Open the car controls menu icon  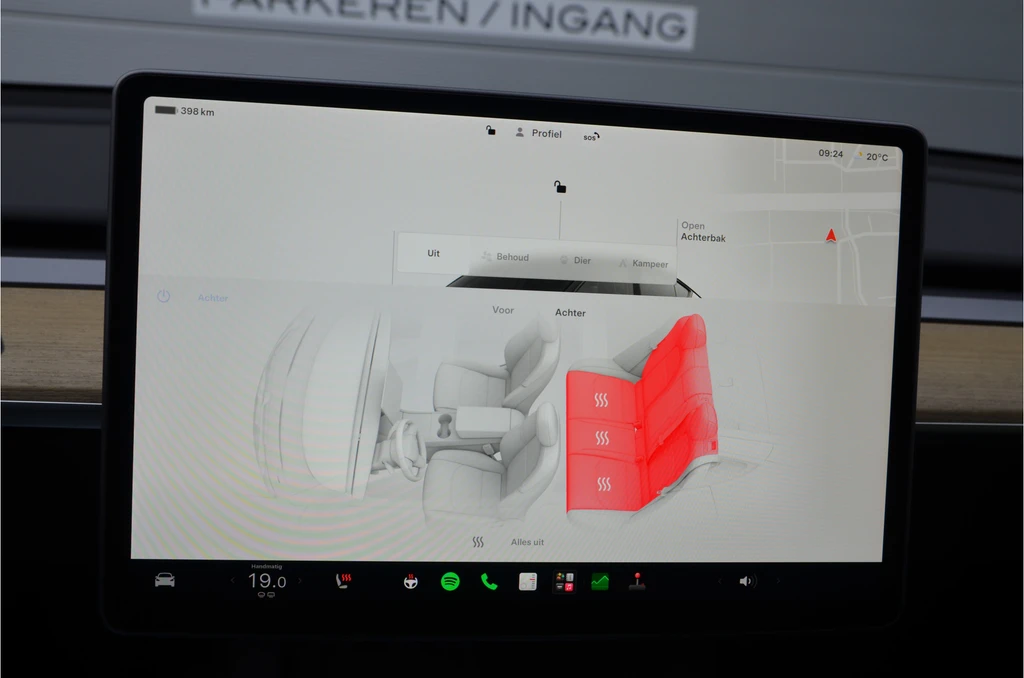pyautogui.click(x=165, y=580)
